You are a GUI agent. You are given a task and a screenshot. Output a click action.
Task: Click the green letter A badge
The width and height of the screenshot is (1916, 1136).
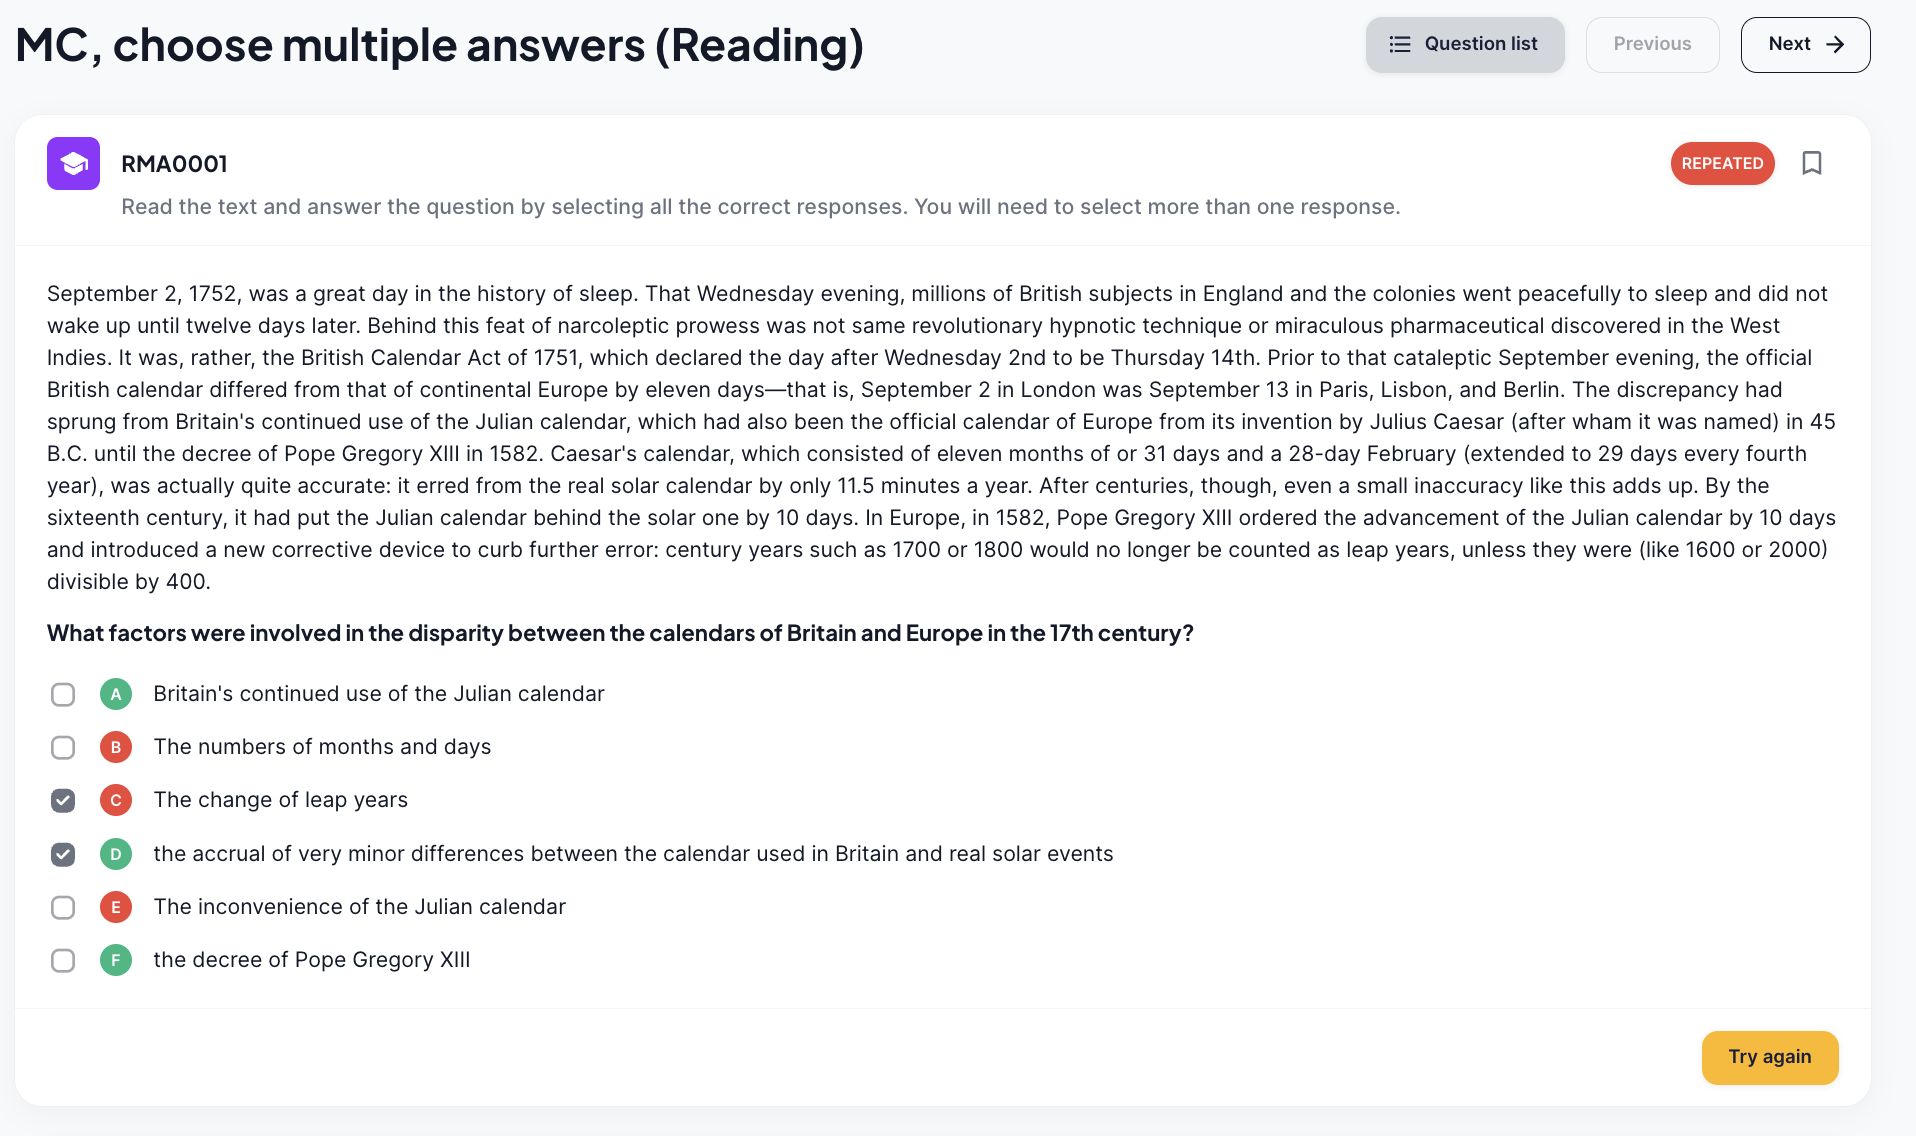[116, 694]
